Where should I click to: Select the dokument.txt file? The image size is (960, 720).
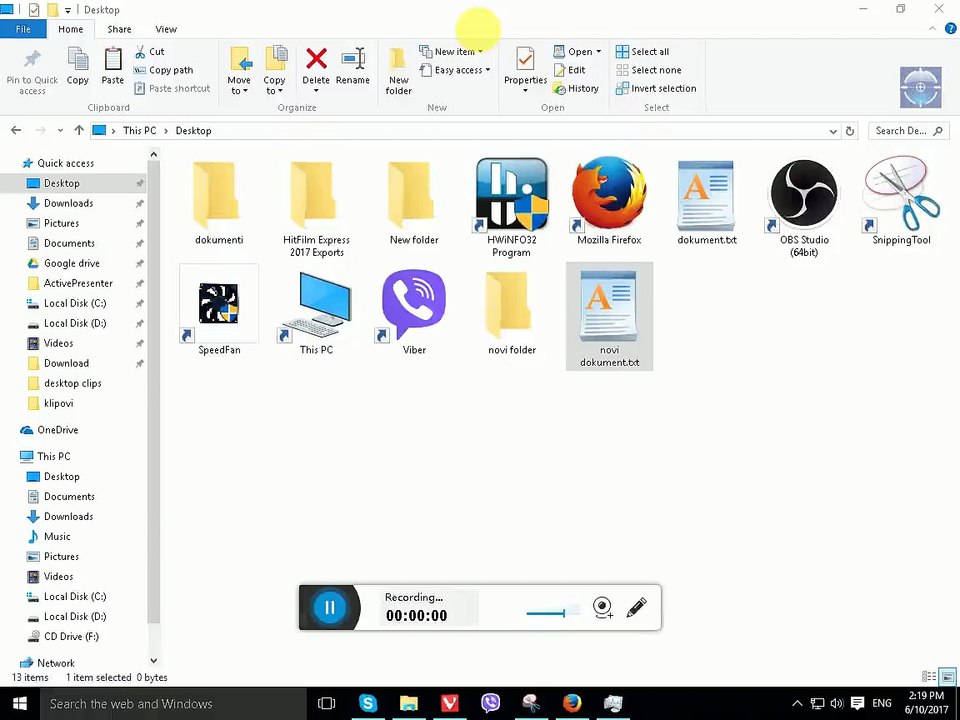coord(707,202)
